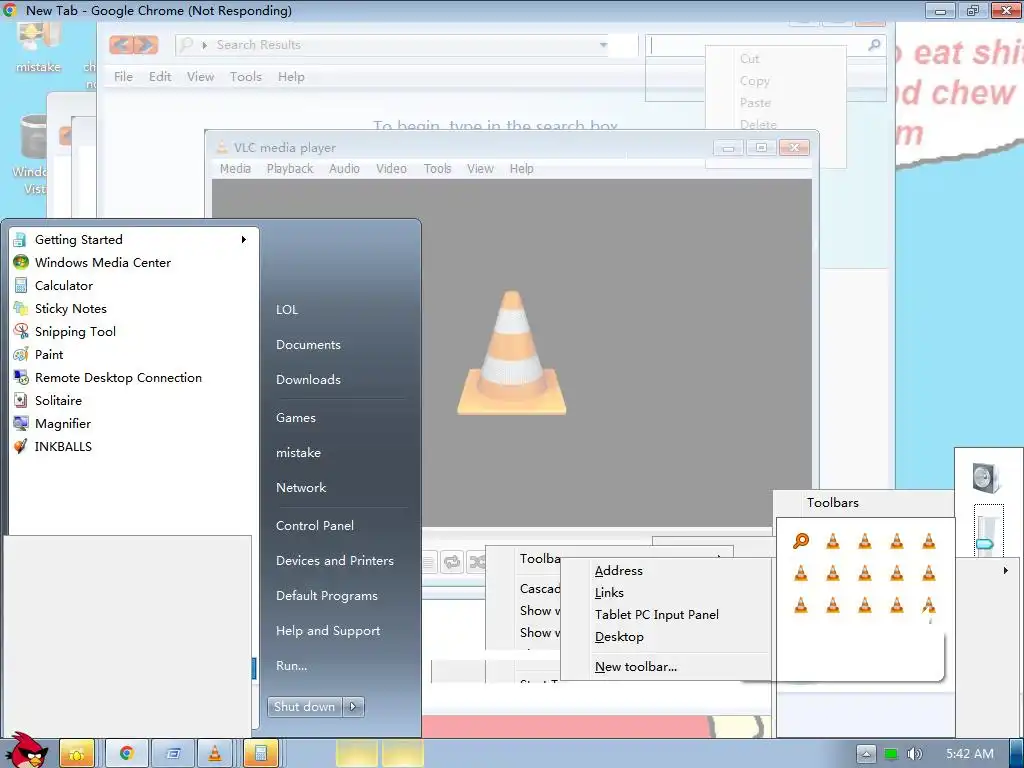Open the Edit menu in Explorer window
1024x768 pixels.
(160, 76)
